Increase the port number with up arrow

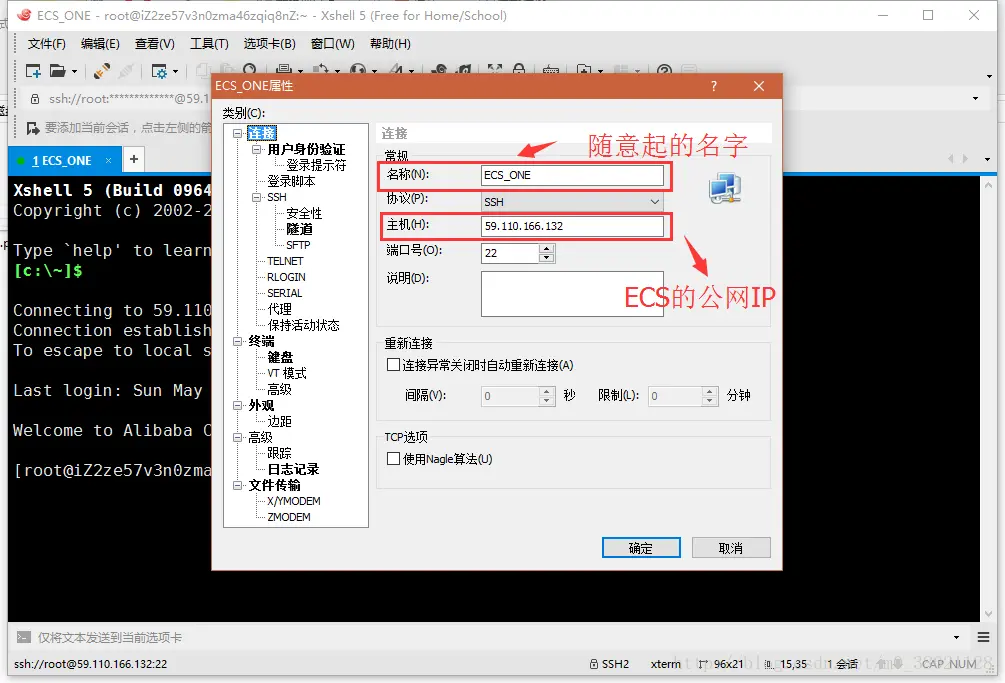tap(547, 249)
